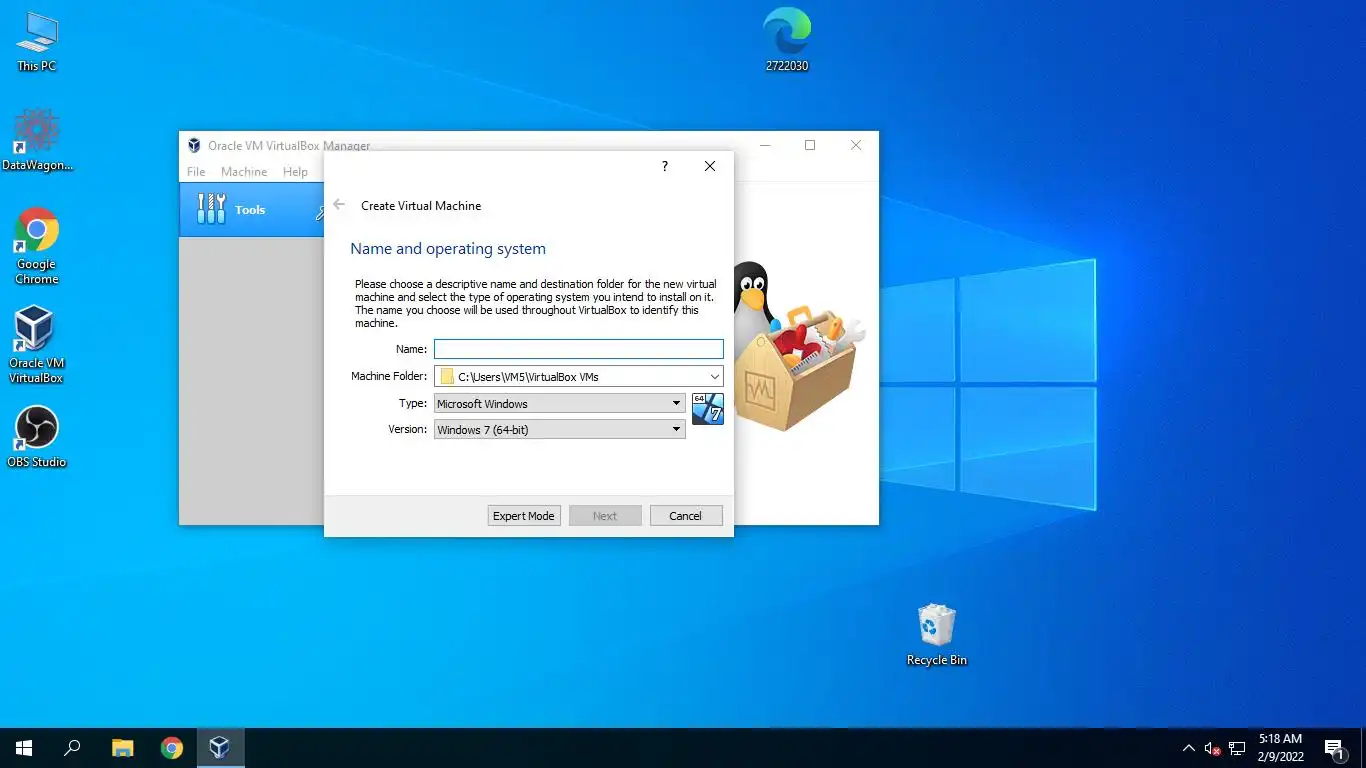
Task: Open taskbar search magnifier
Action: click(72, 748)
